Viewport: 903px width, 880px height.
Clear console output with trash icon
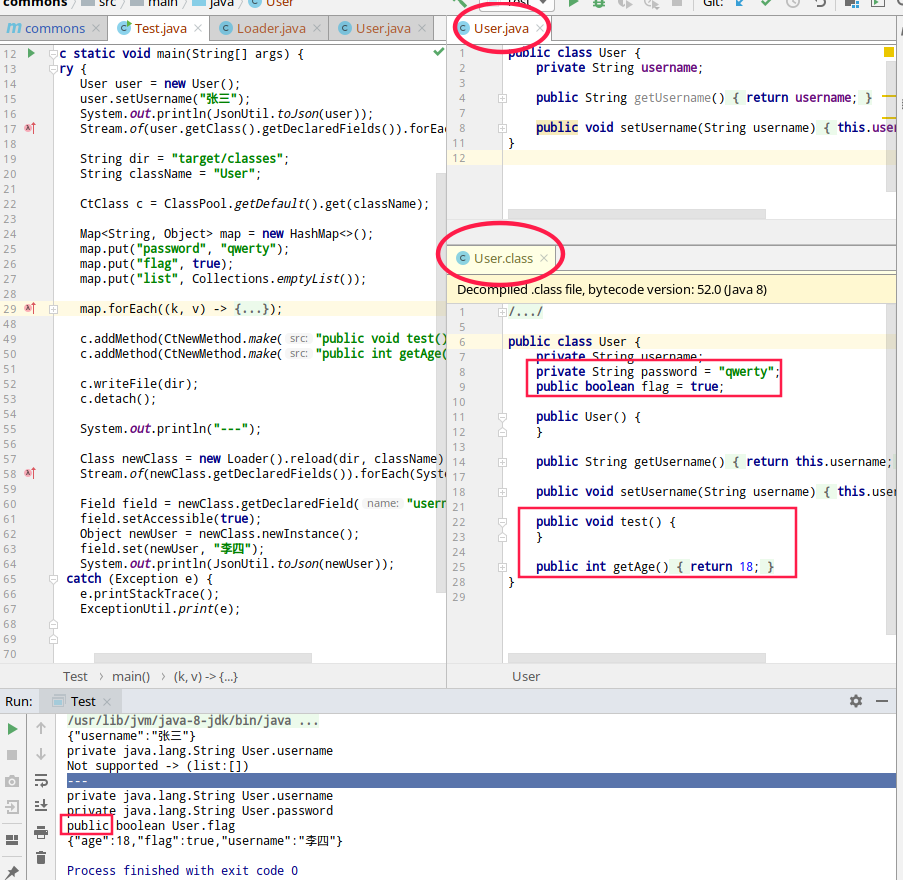tap(41, 857)
